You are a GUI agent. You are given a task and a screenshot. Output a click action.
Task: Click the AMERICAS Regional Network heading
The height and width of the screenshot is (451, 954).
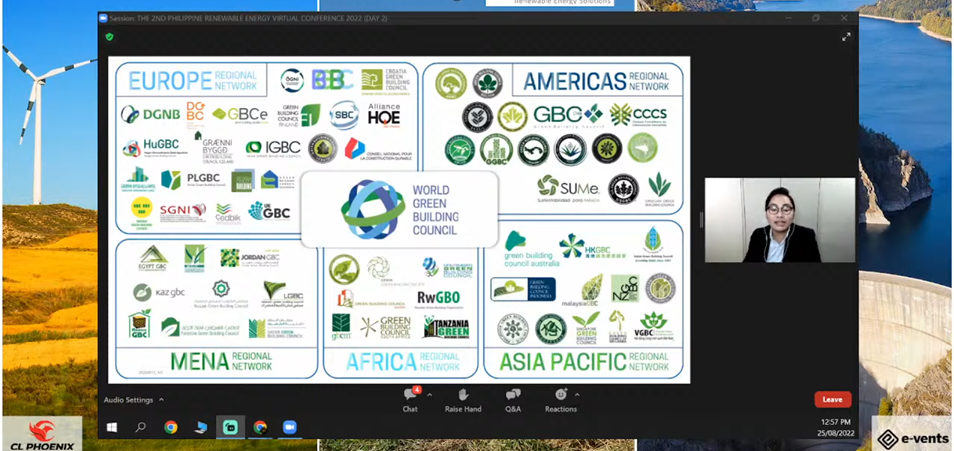[x=596, y=81]
